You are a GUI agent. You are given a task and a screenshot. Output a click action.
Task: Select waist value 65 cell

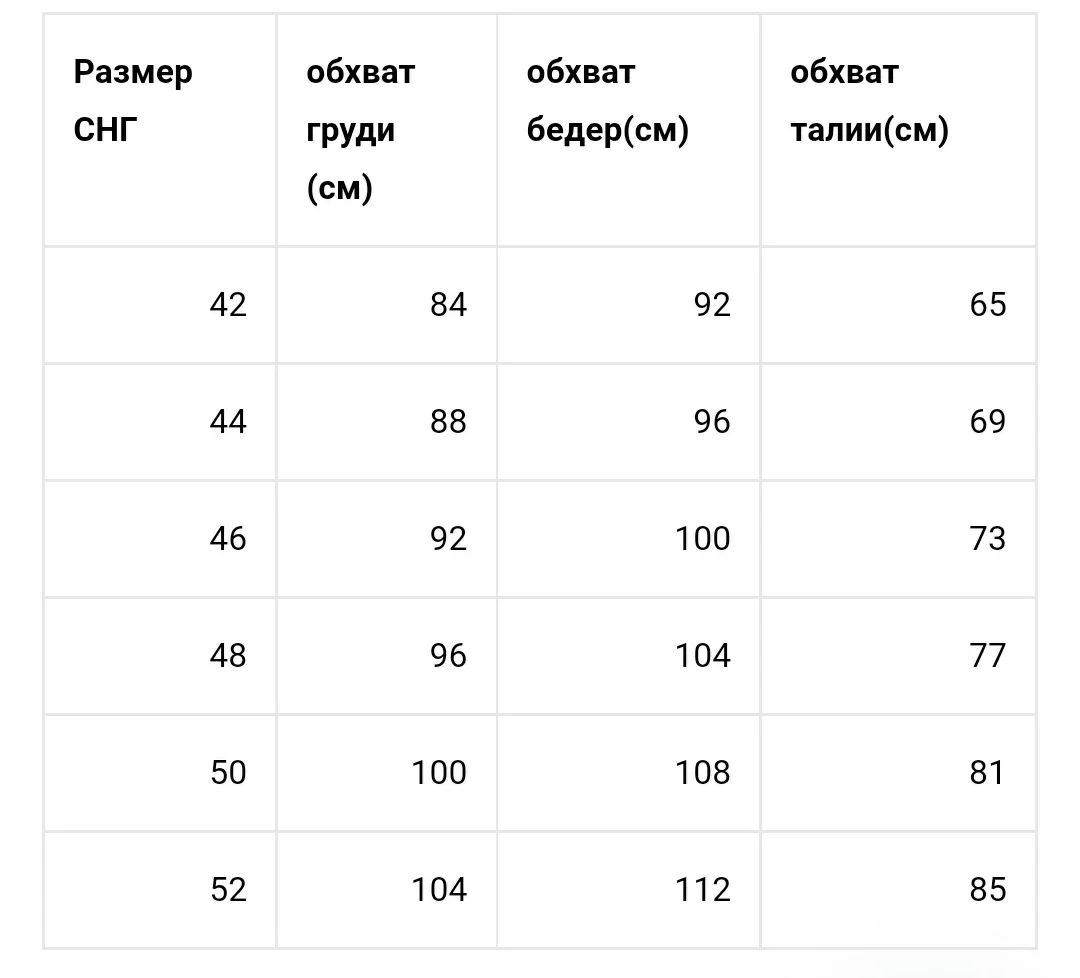coord(898,304)
